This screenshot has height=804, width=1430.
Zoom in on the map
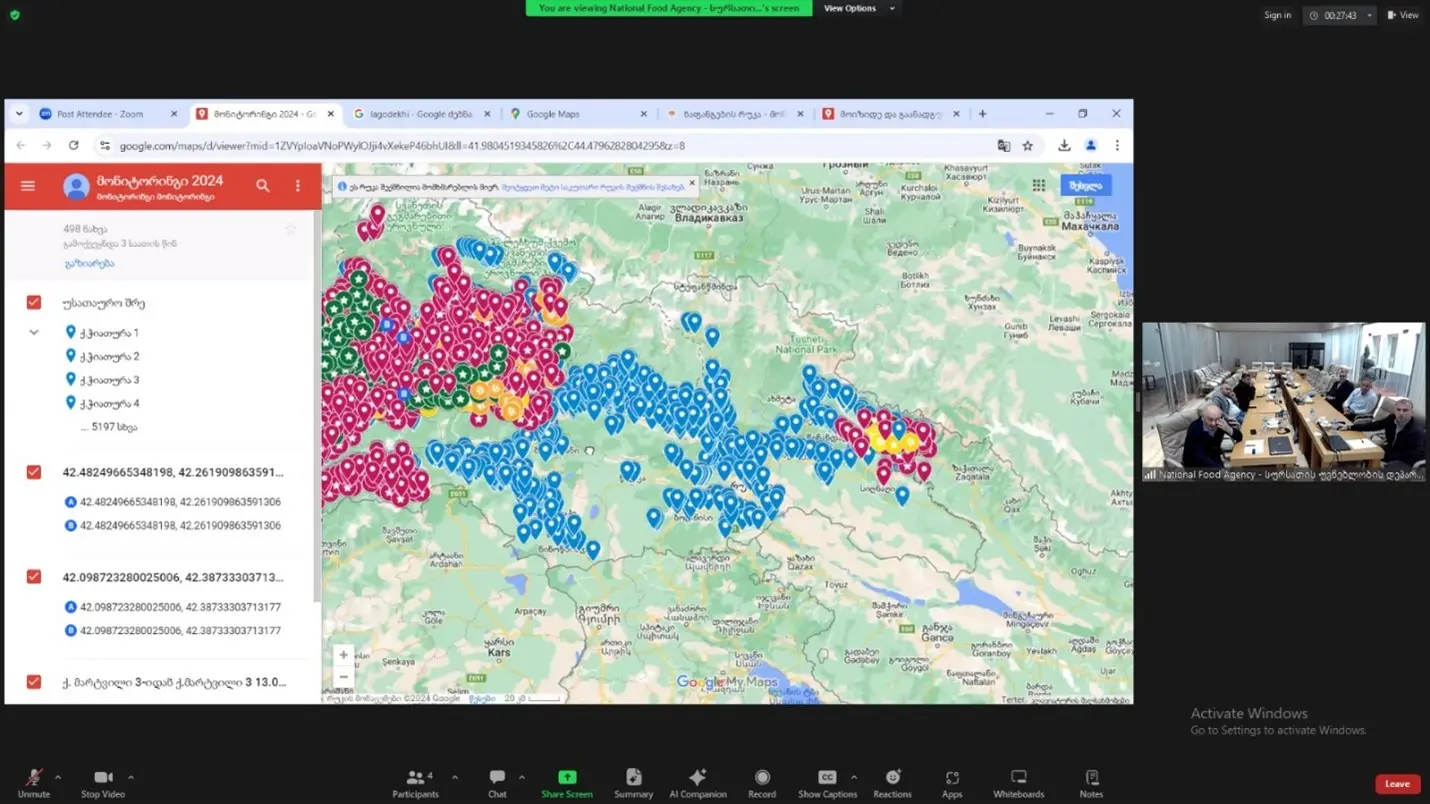click(344, 655)
